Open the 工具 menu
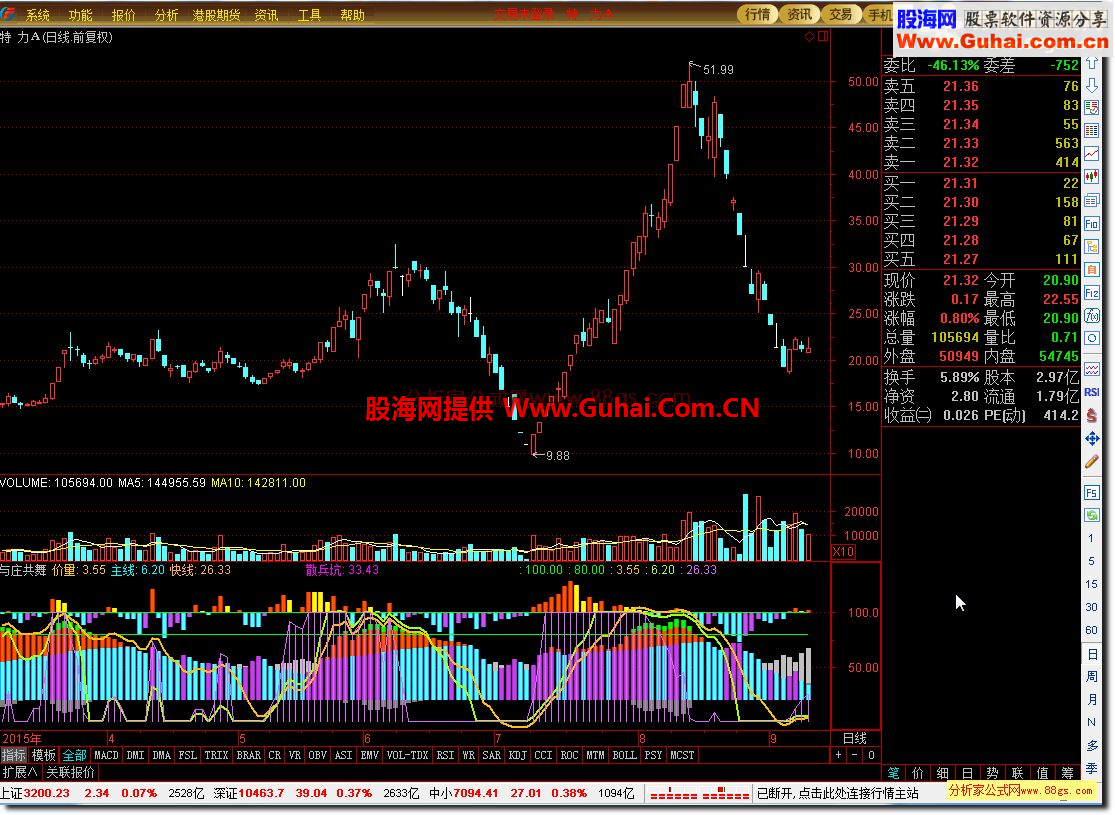The width and height of the screenshot is (1115, 815). click(x=309, y=15)
